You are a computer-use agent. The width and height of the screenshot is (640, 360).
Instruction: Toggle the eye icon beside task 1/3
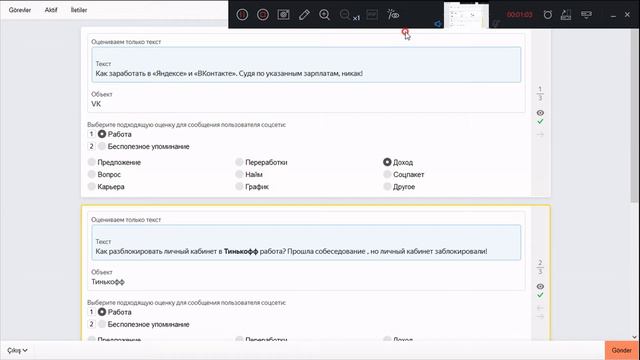(540, 113)
